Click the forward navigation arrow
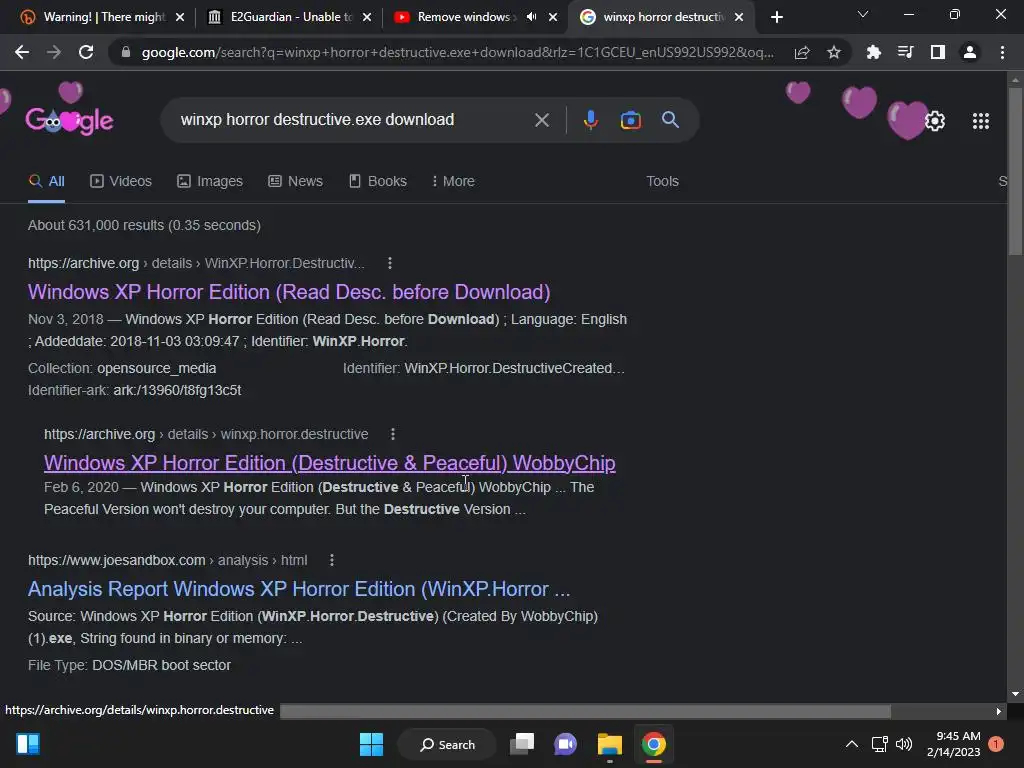The image size is (1024, 768). 54,52
